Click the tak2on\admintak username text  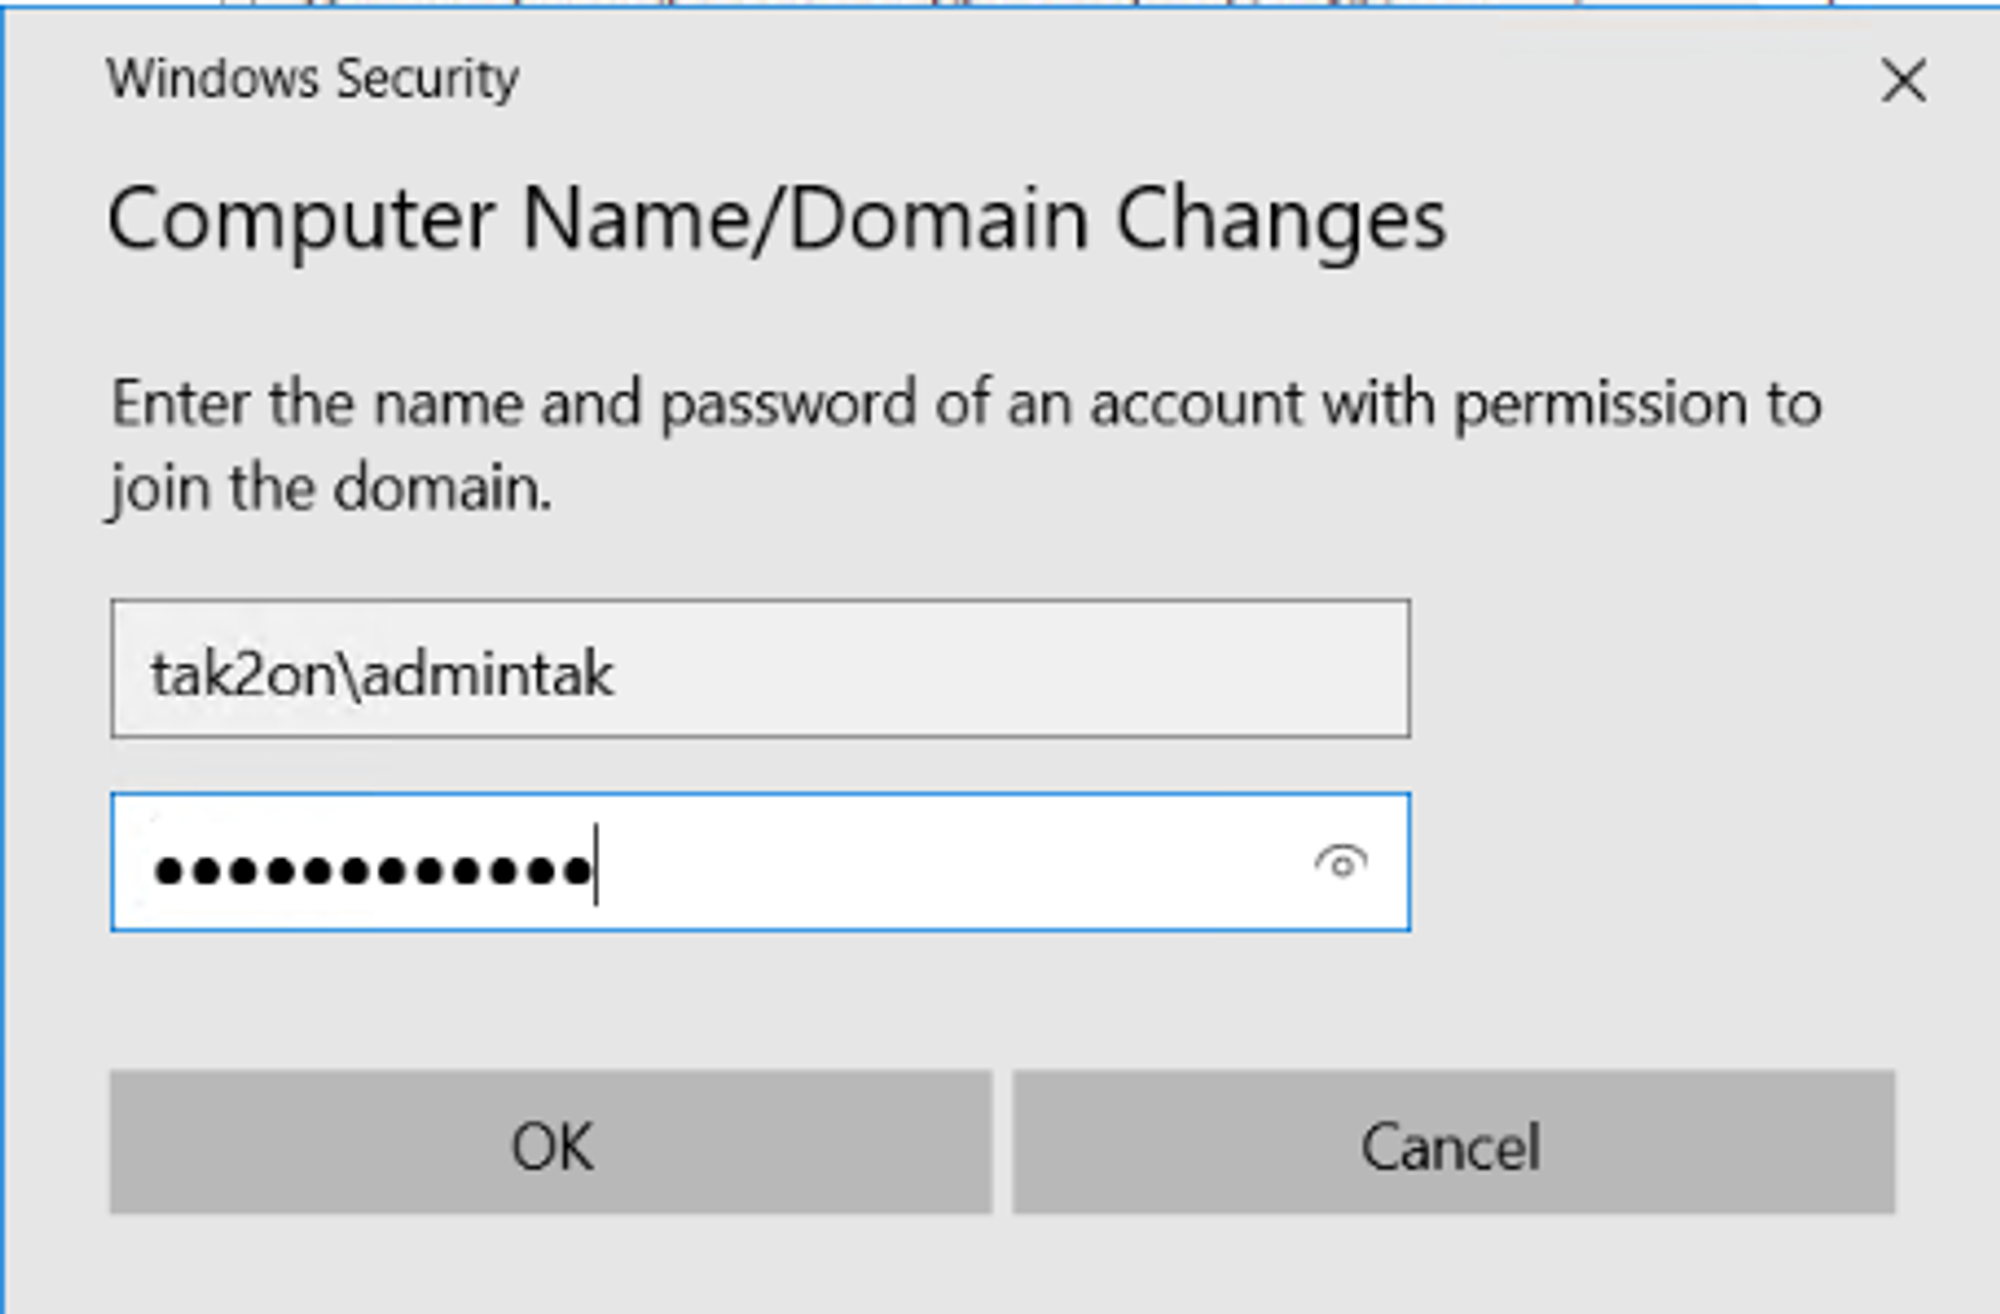coord(381,674)
